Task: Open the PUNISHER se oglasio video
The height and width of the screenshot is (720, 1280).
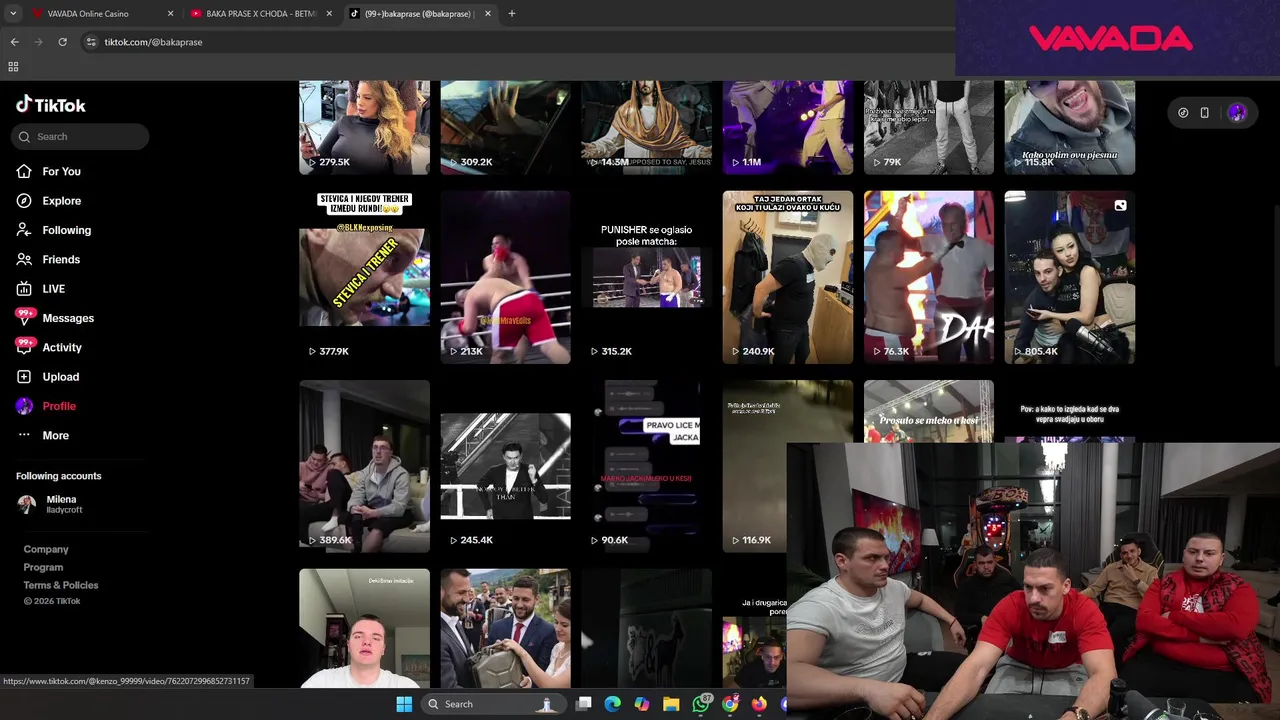Action: [x=646, y=277]
